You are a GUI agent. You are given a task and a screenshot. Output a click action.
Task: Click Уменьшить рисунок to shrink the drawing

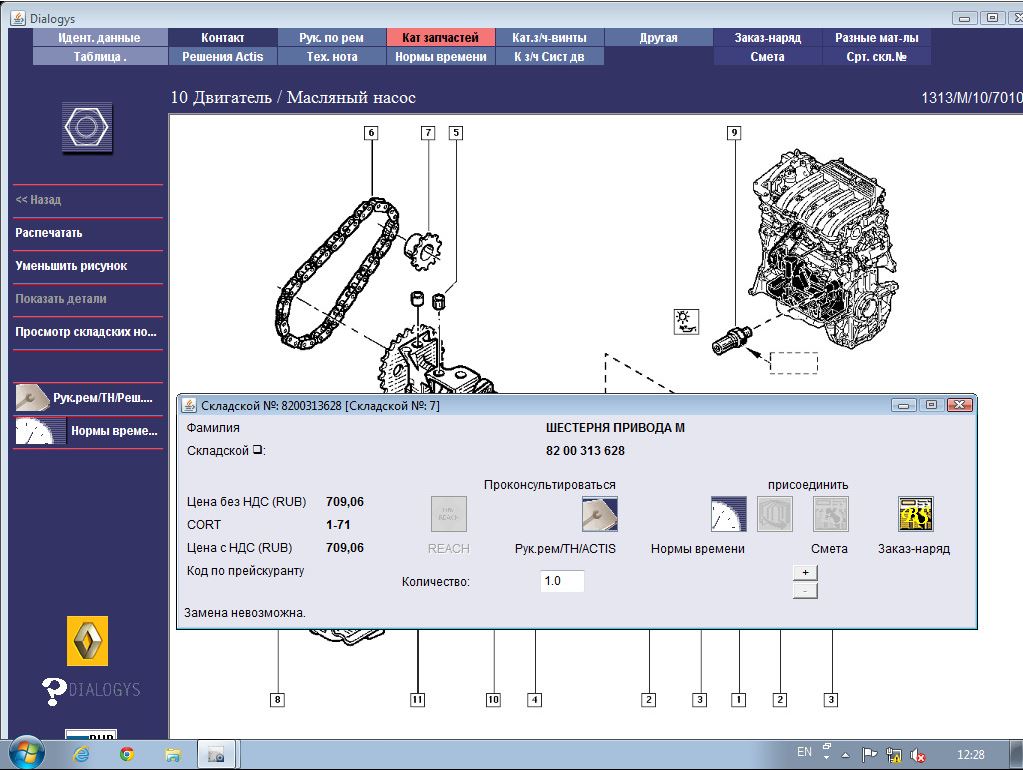87,266
